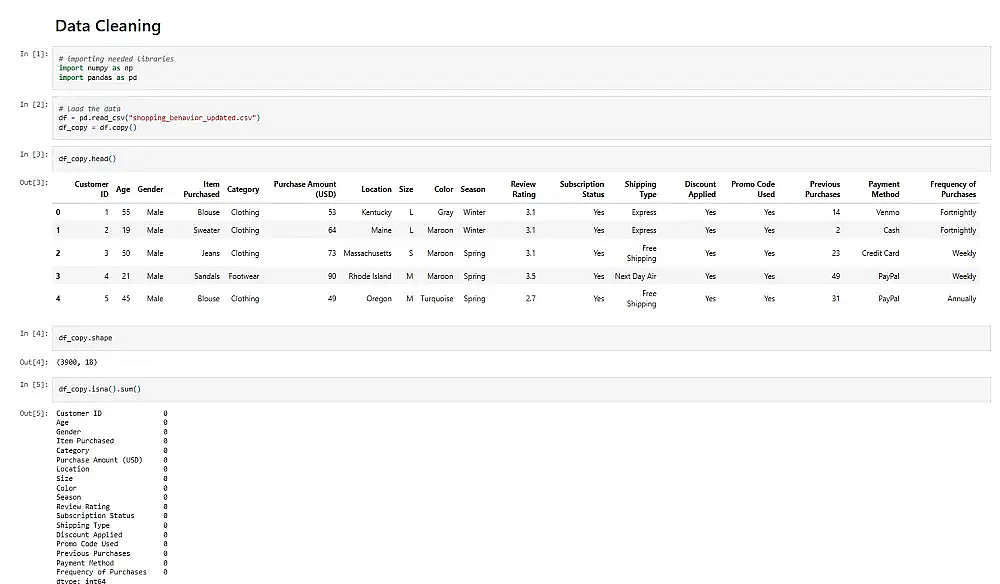Click the Frequency of Purchases column header

point(953,189)
